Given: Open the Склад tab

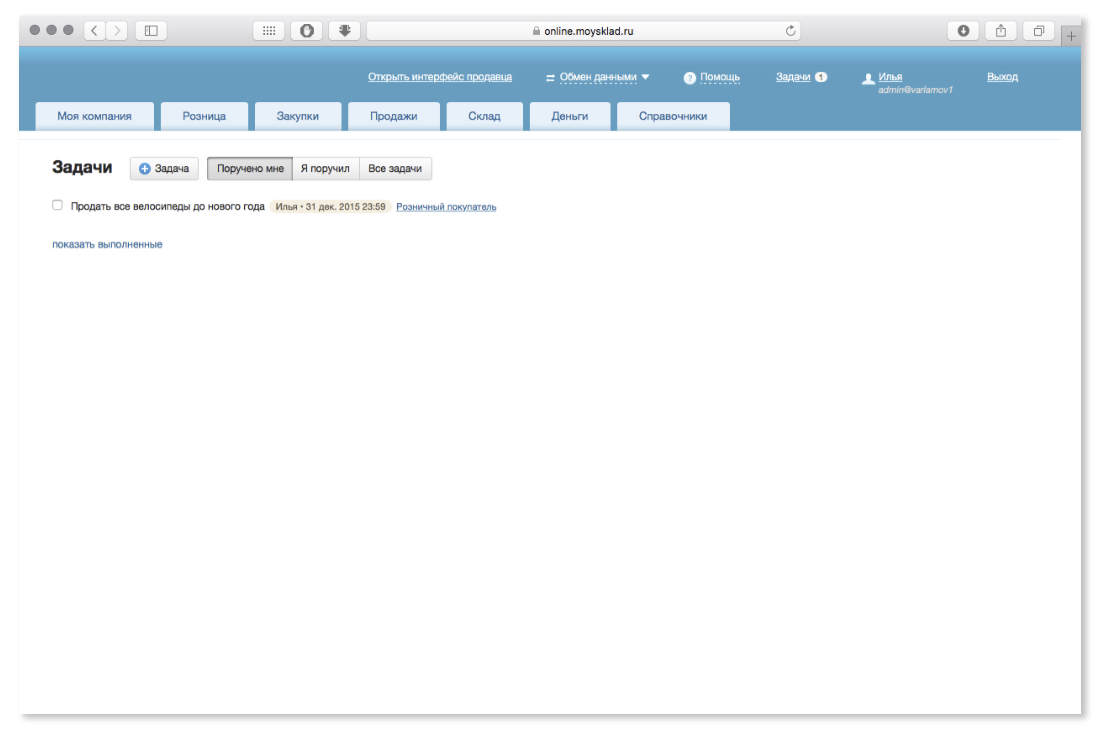Looking at the screenshot, I should (484, 116).
